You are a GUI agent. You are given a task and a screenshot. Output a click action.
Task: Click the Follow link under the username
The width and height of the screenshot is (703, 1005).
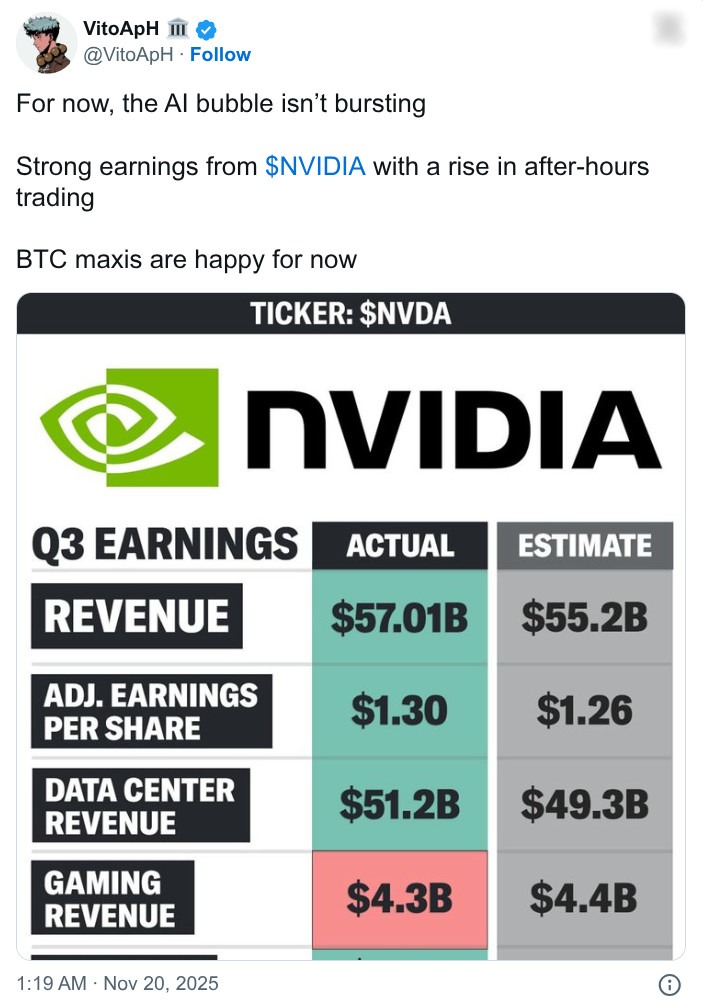[x=221, y=55]
